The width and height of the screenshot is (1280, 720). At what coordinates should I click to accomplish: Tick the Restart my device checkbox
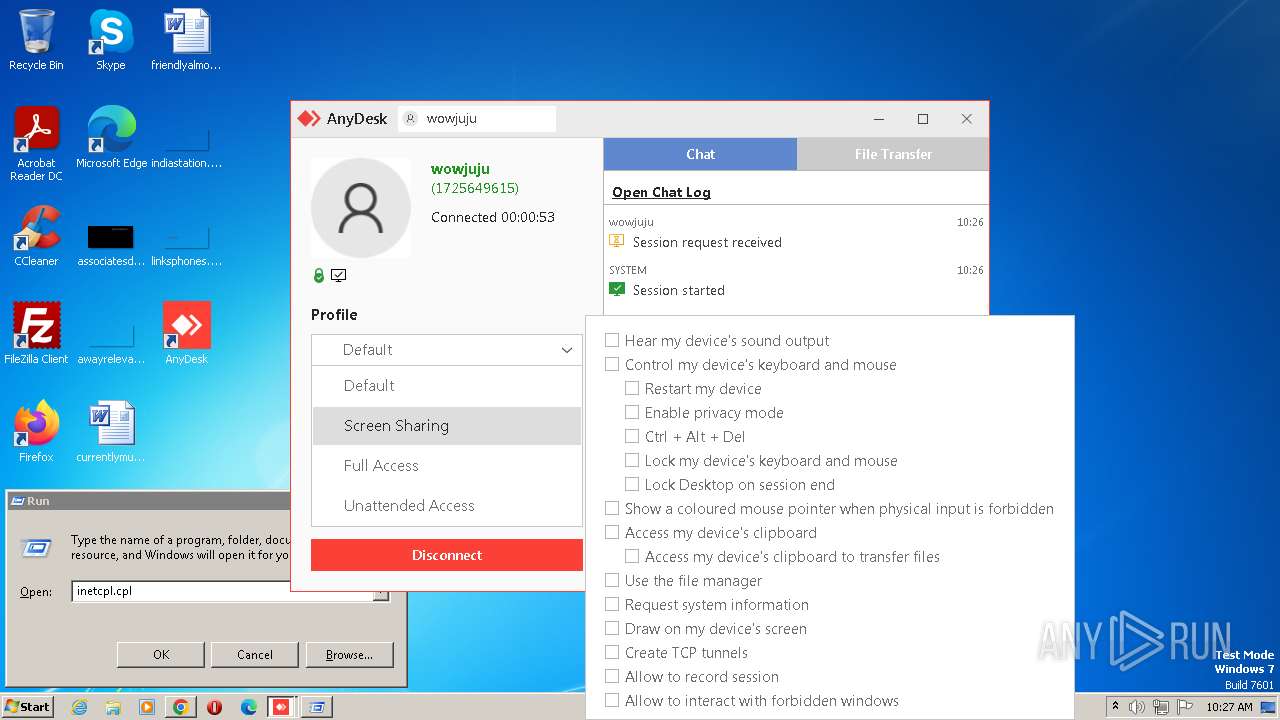pos(632,389)
